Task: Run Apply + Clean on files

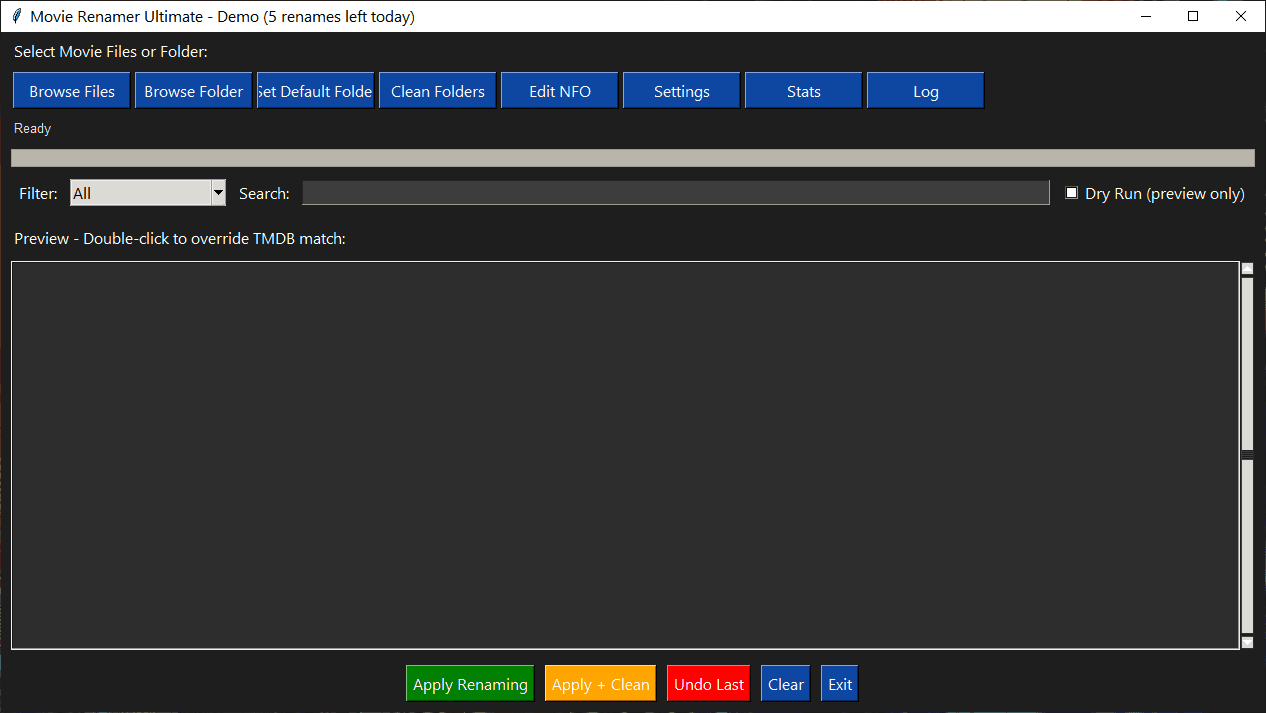Action: coord(600,683)
